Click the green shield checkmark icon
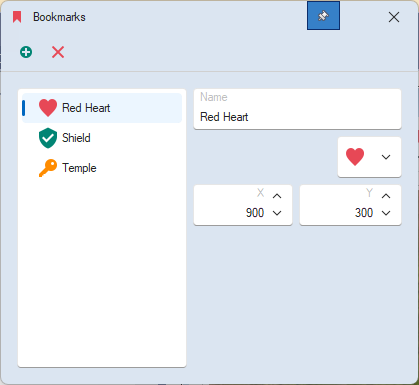The image size is (419, 385). tap(48, 138)
